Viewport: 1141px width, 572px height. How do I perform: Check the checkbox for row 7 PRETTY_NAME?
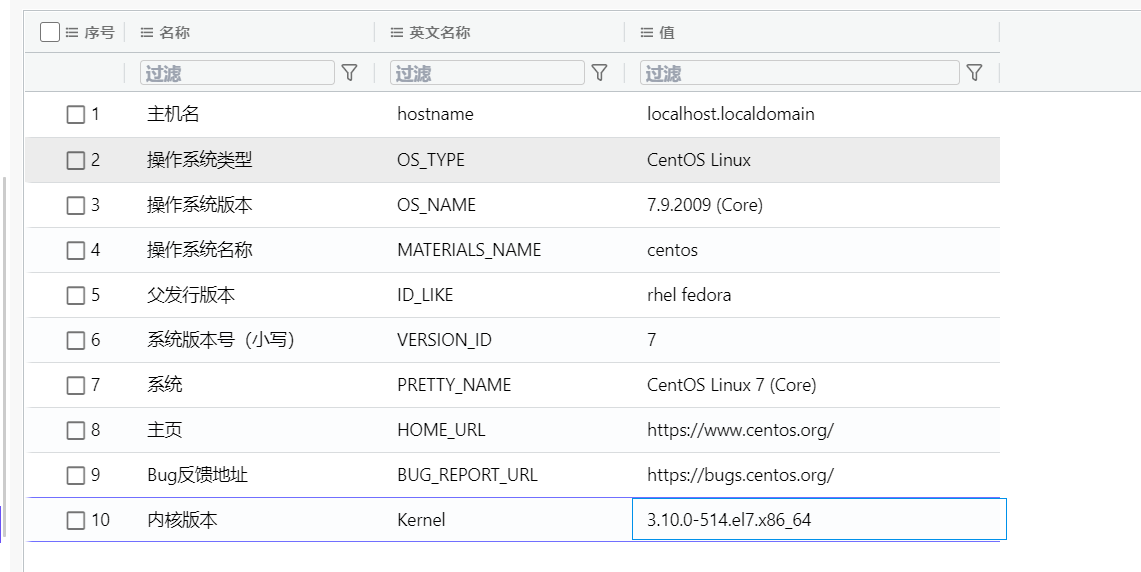[x=76, y=385]
